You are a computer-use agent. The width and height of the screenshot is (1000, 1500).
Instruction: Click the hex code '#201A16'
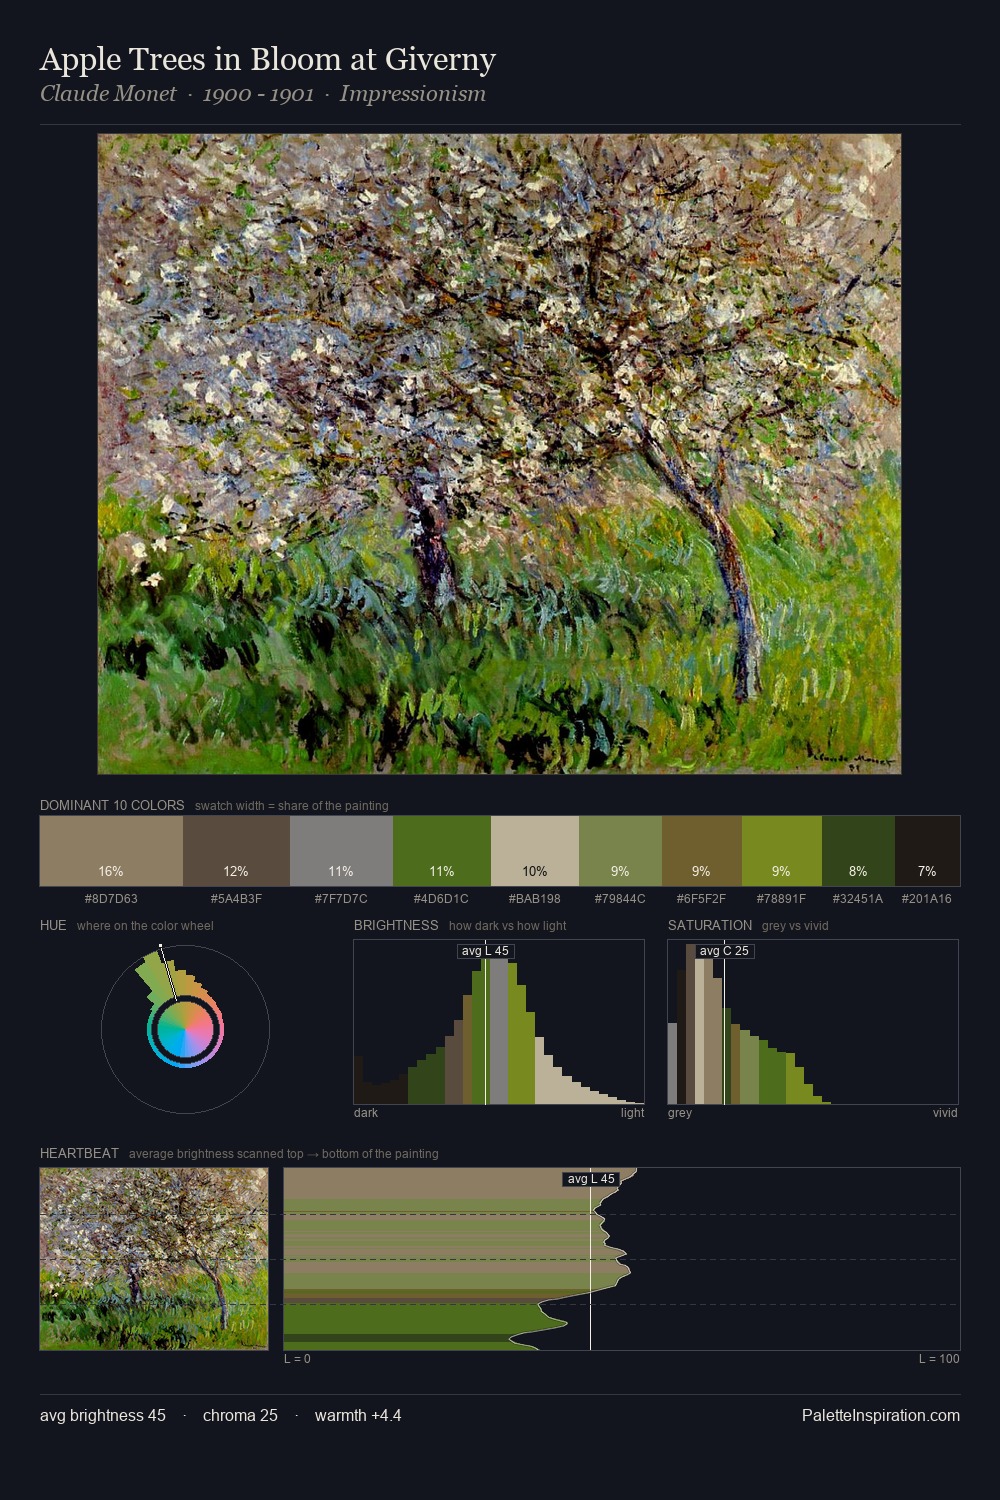coord(927,898)
